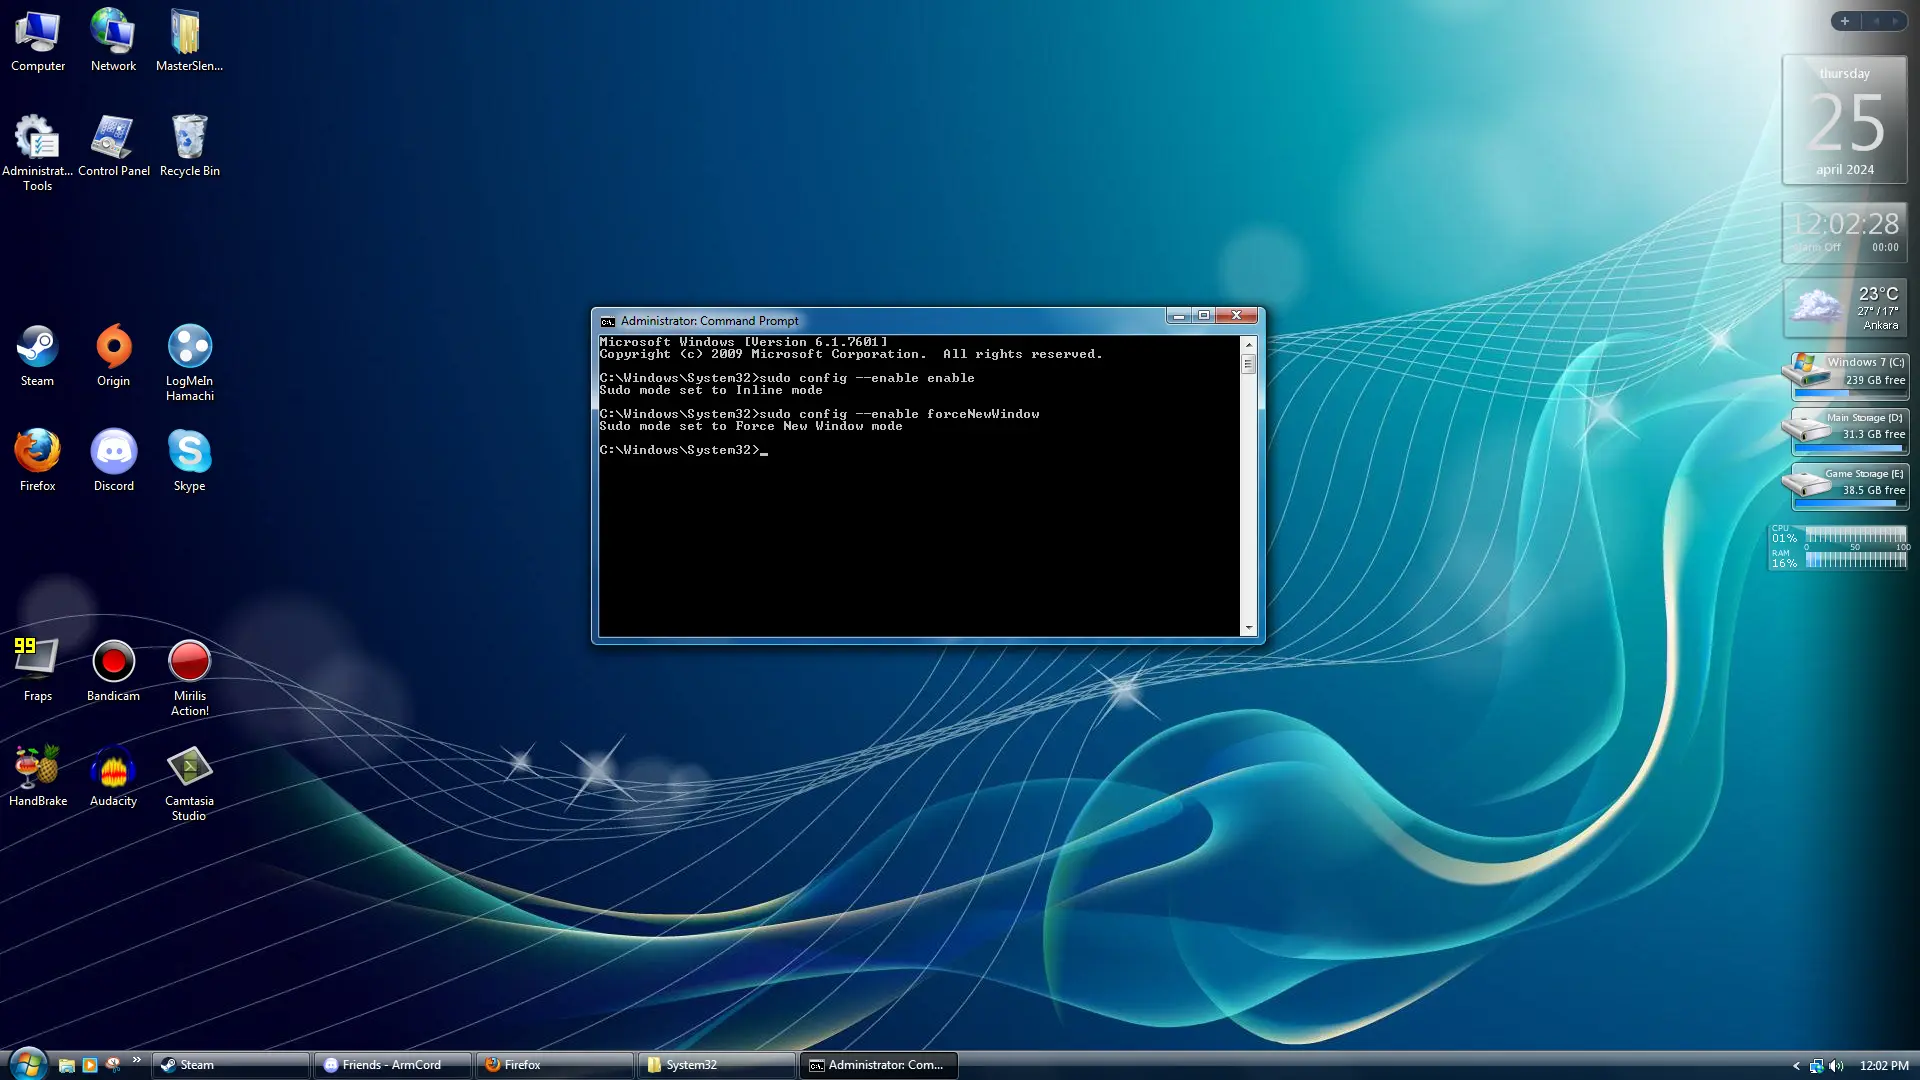This screenshot has width=1920, height=1080.
Task: Select the Recycle Bin
Action: click(x=189, y=145)
